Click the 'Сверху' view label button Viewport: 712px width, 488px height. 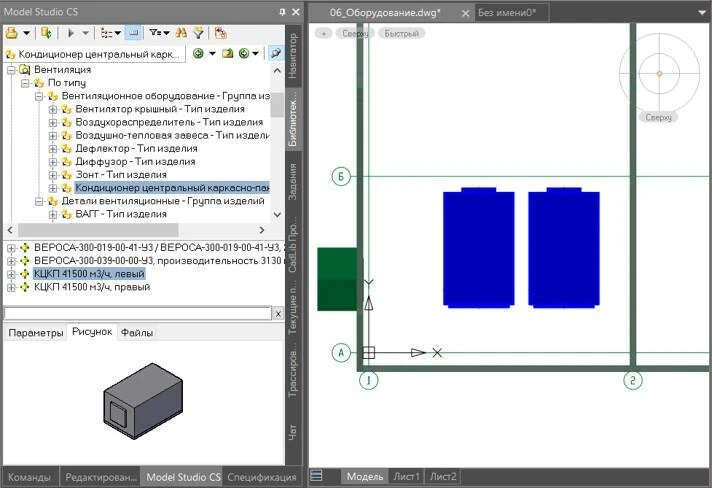click(354, 33)
